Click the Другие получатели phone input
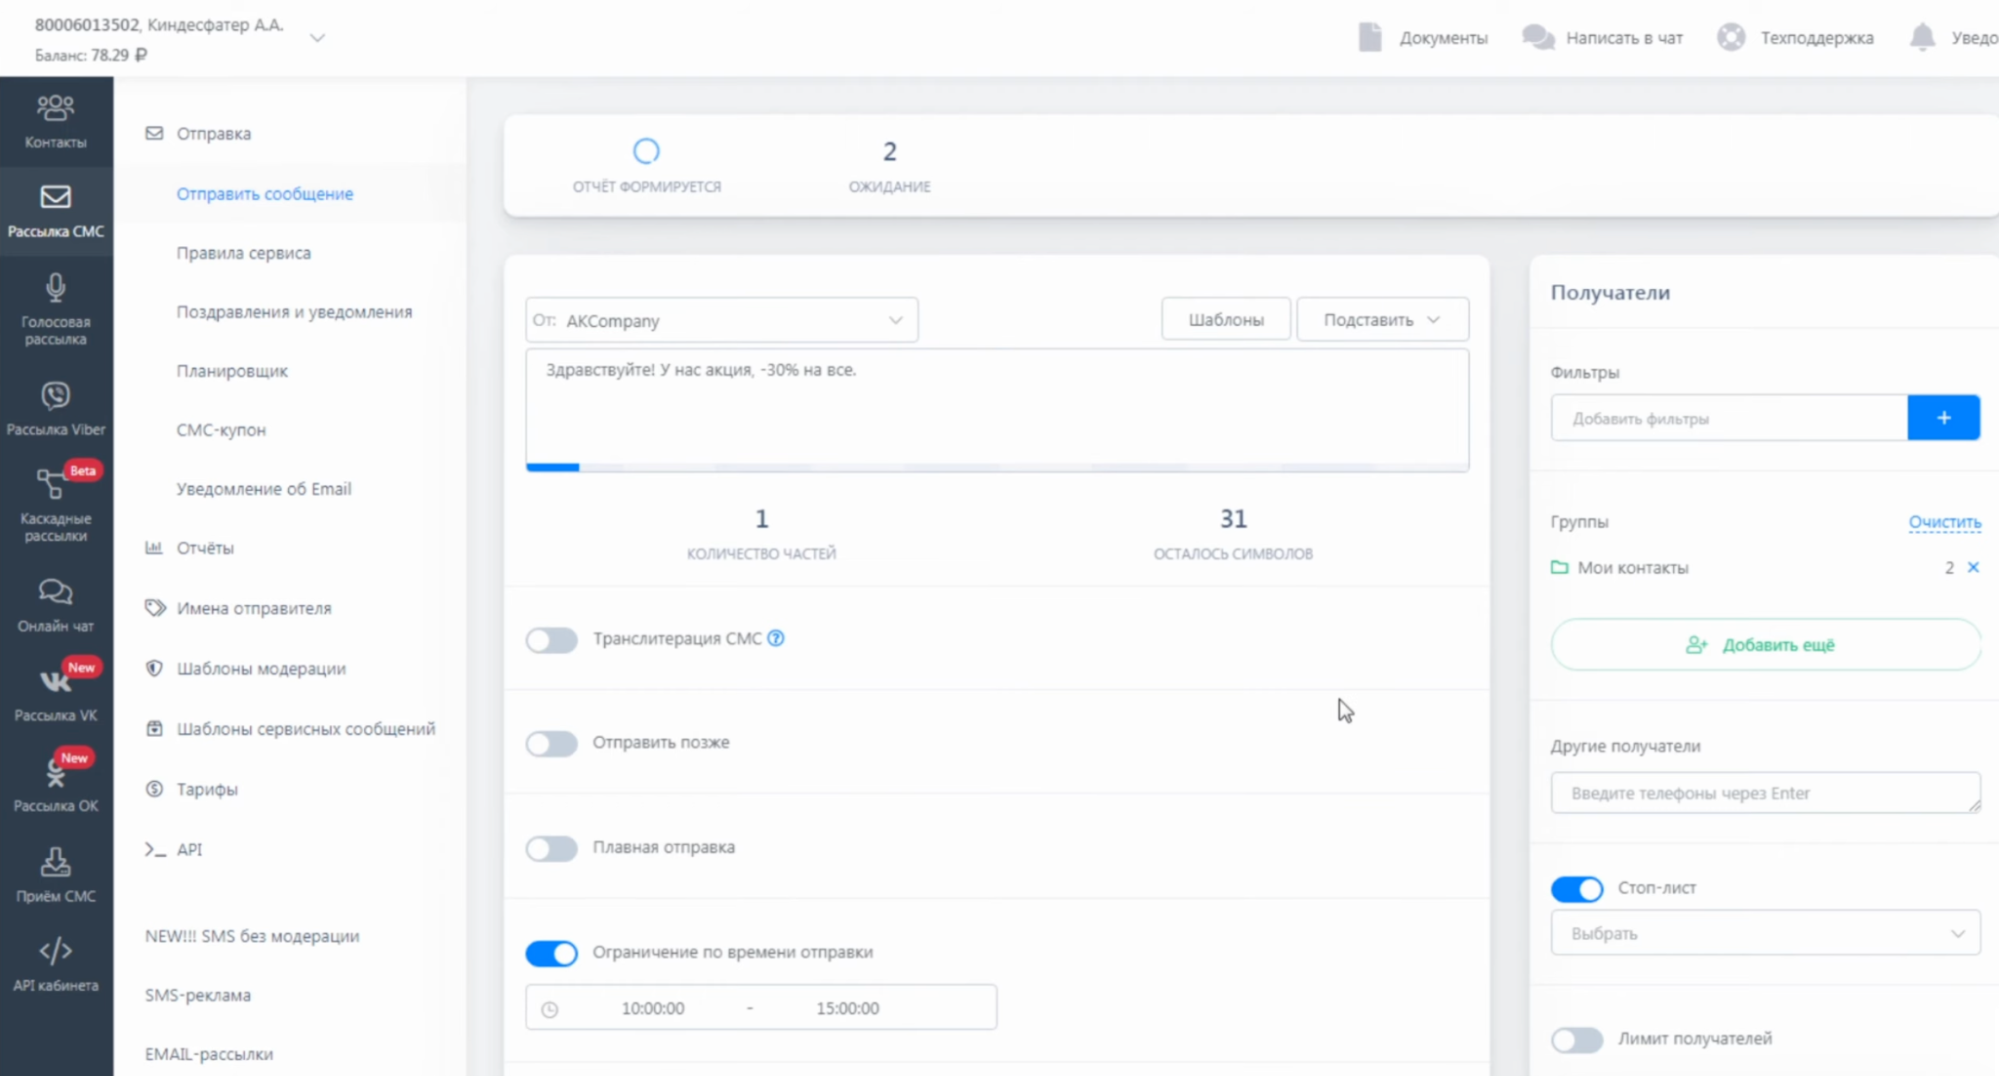 1765,793
